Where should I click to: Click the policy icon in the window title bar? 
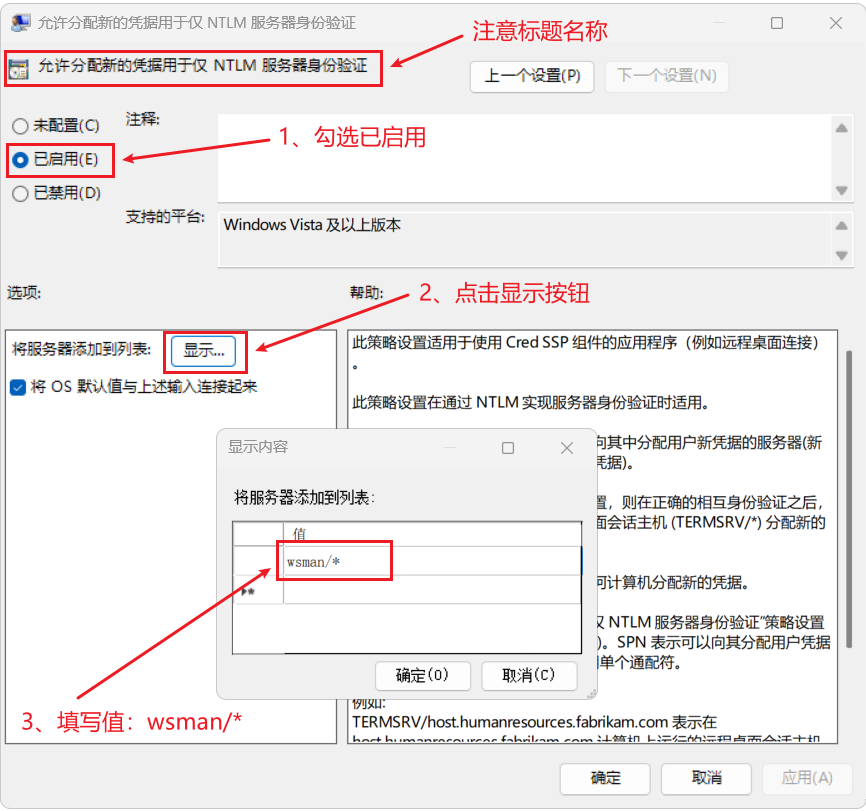pos(18,21)
